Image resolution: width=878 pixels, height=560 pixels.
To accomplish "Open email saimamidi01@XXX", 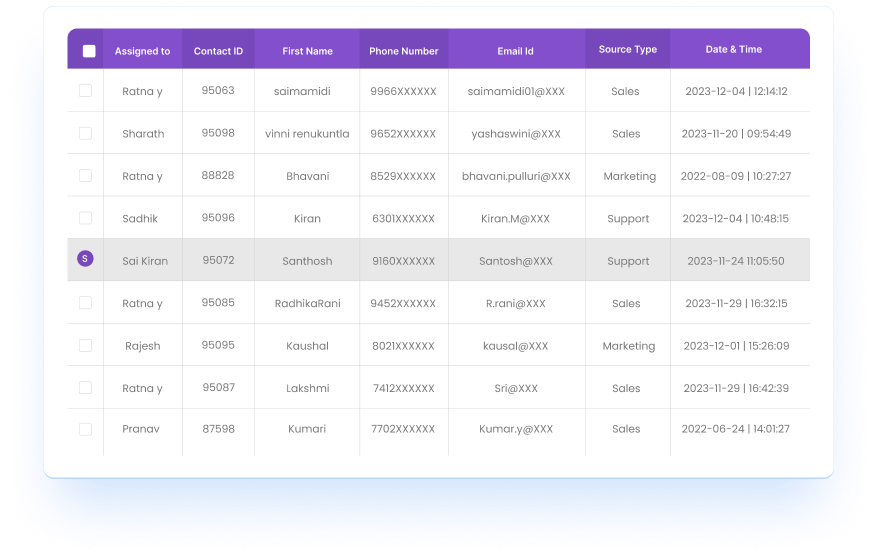I will [x=516, y=92].
